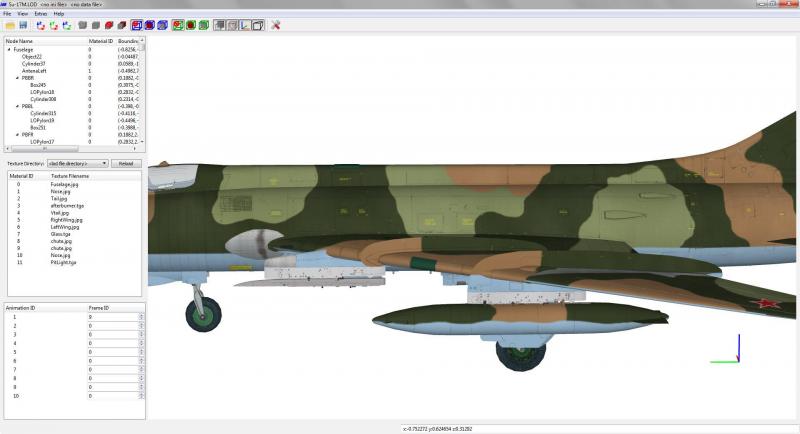Open the Texture Directory dropdown
800x434 pixels.
pyautogui.click(x=78, y=163)
